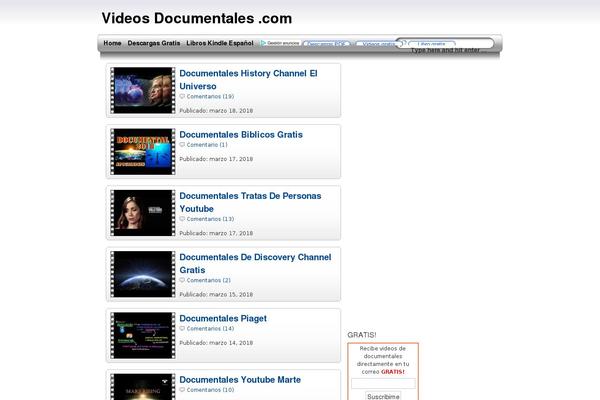Open the Videos Documentales .com site title
The height and width of the screenshot is (400, 600).
pos(197,18)
